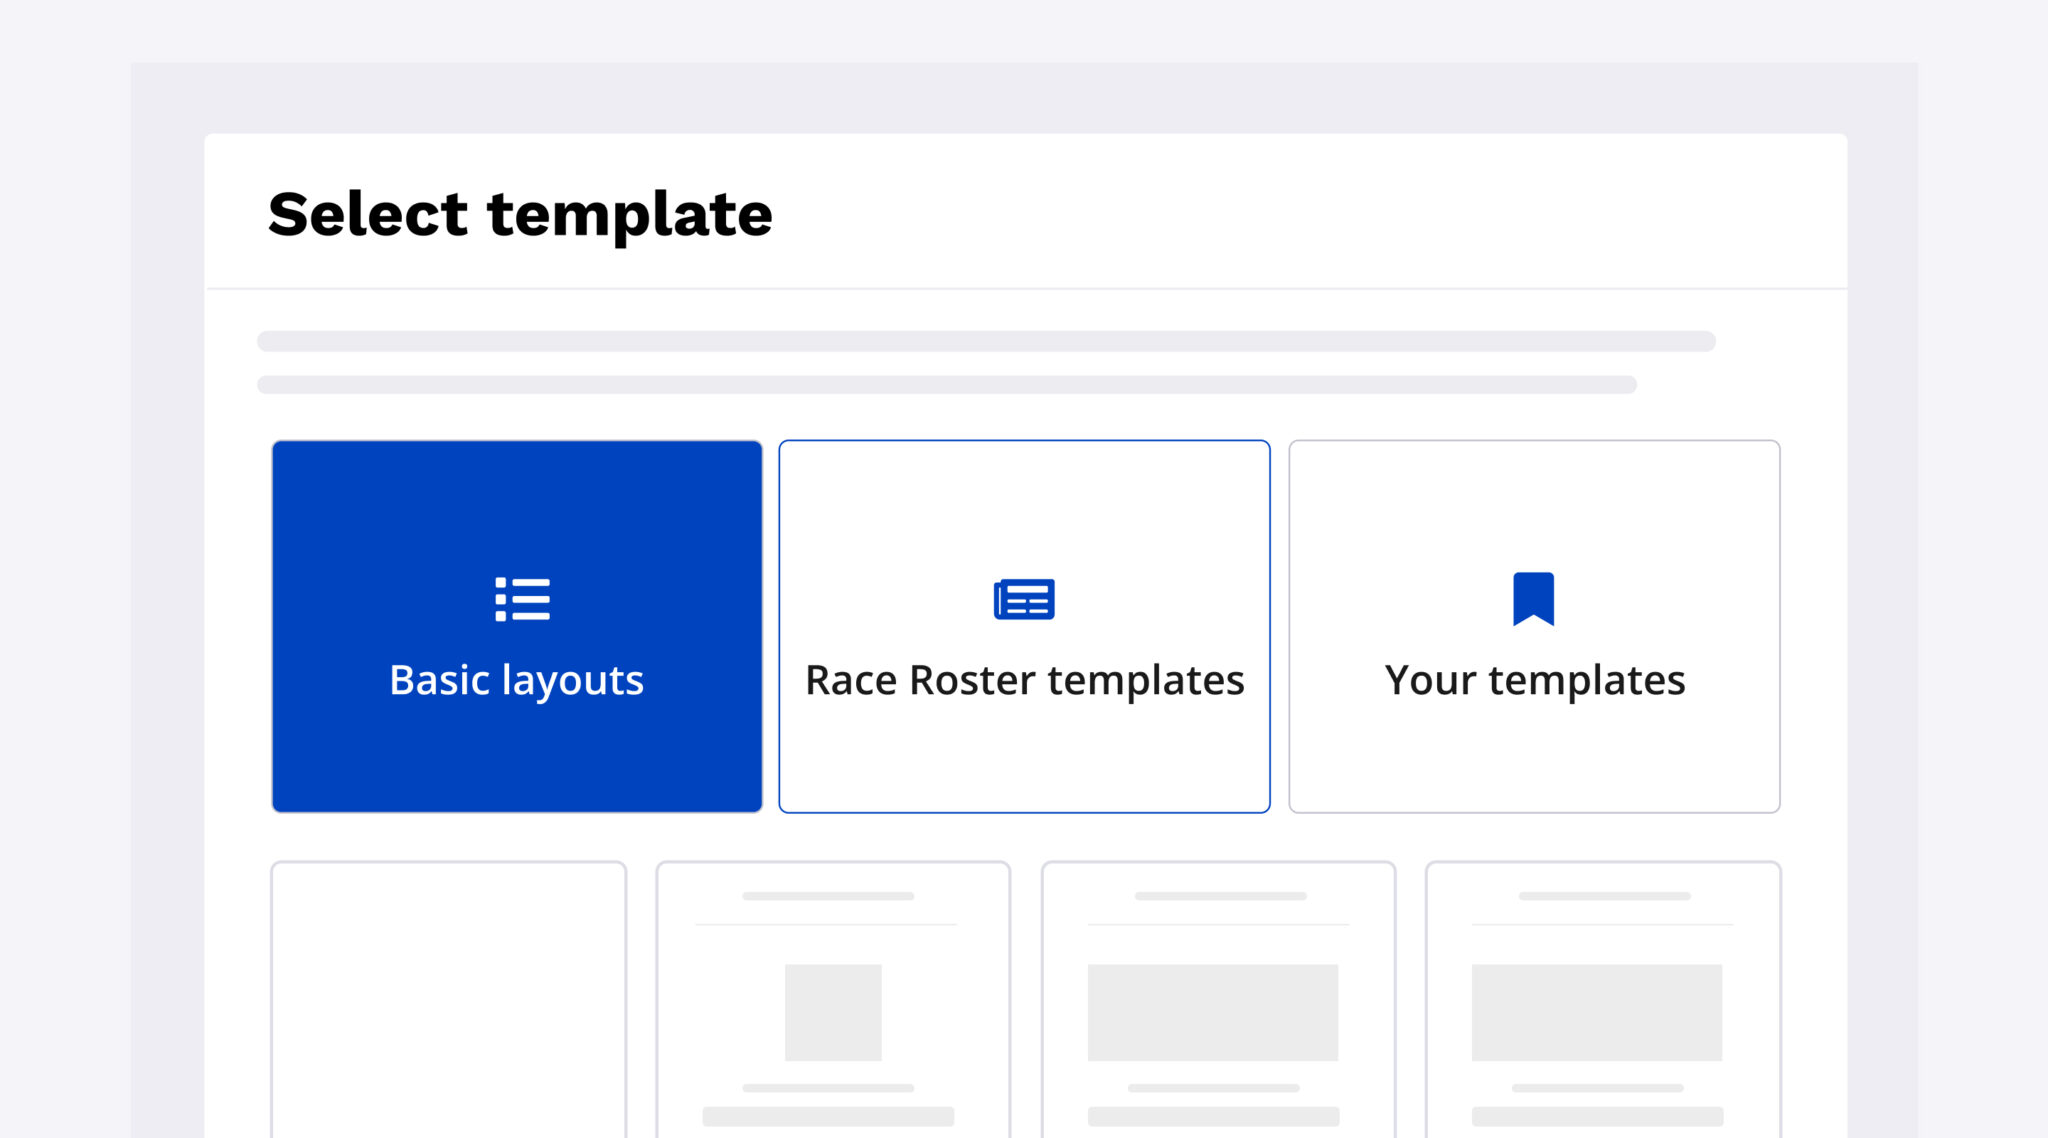The width and height of the screenshot is (2048, 1138).
Task: Click the top gray placeholder description bar
Action: (985, 340)
